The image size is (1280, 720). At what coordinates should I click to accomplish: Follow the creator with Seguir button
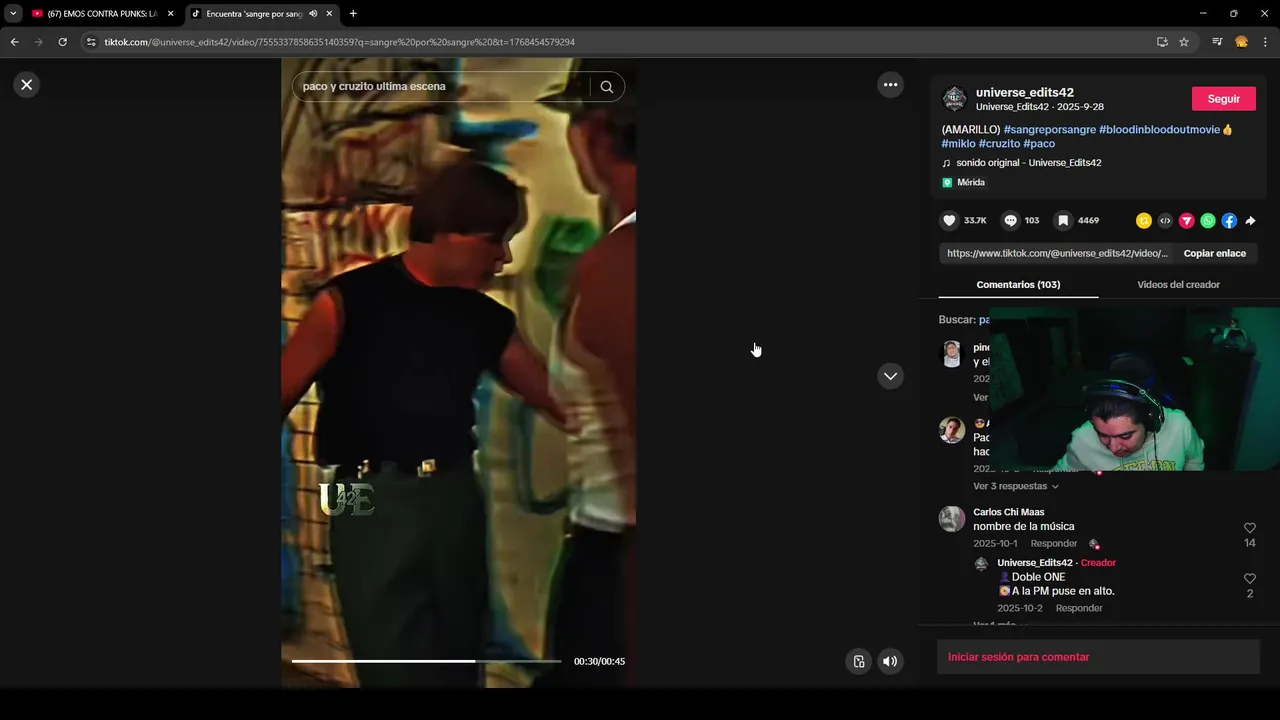coord(1223,99)
